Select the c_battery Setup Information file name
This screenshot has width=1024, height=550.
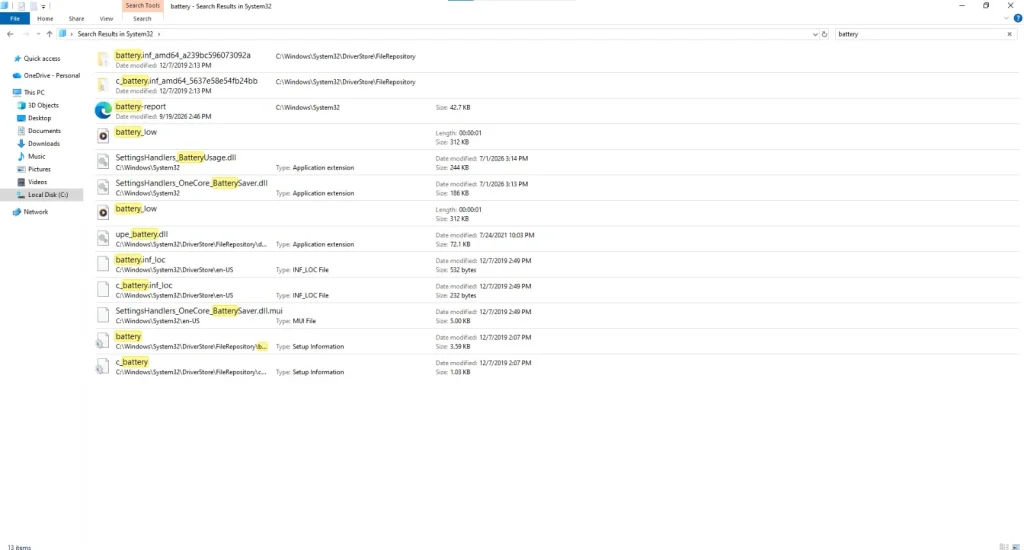coord(132,362)
